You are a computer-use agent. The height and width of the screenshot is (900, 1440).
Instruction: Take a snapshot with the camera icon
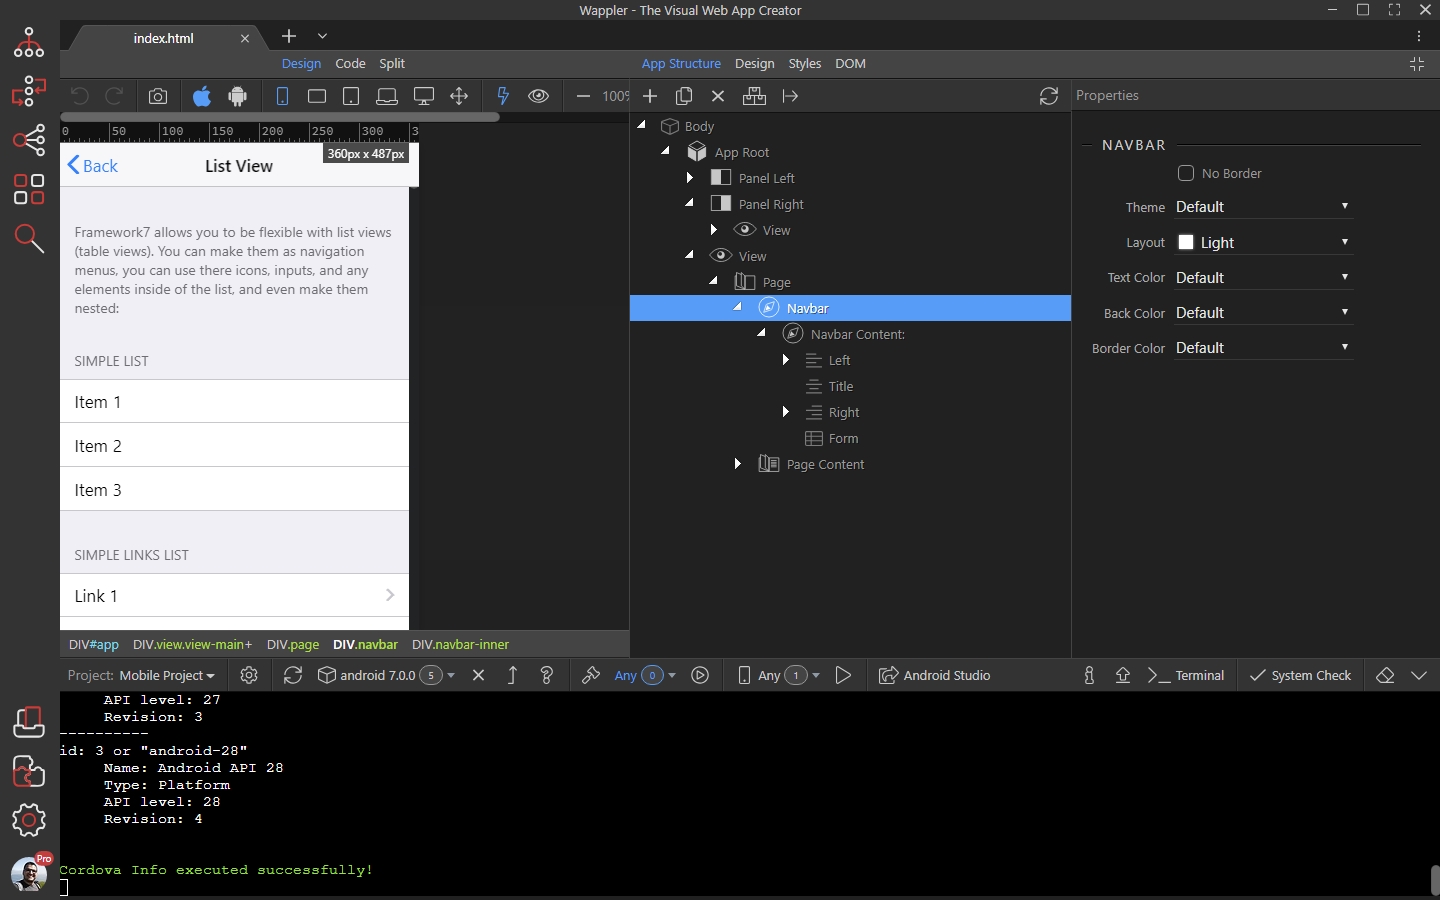[158, 96]
